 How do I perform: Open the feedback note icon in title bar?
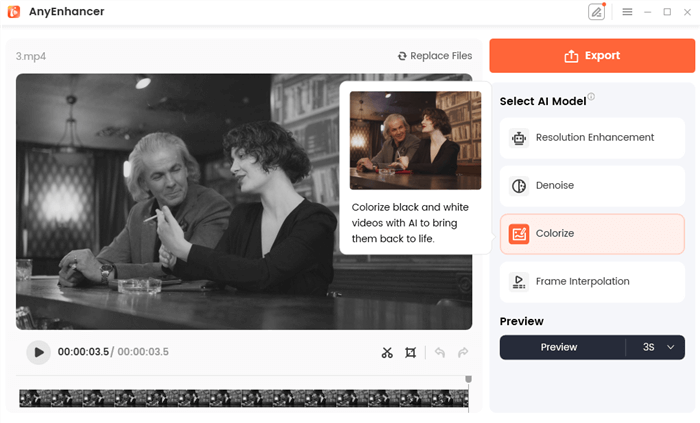(x=597, y=12)
